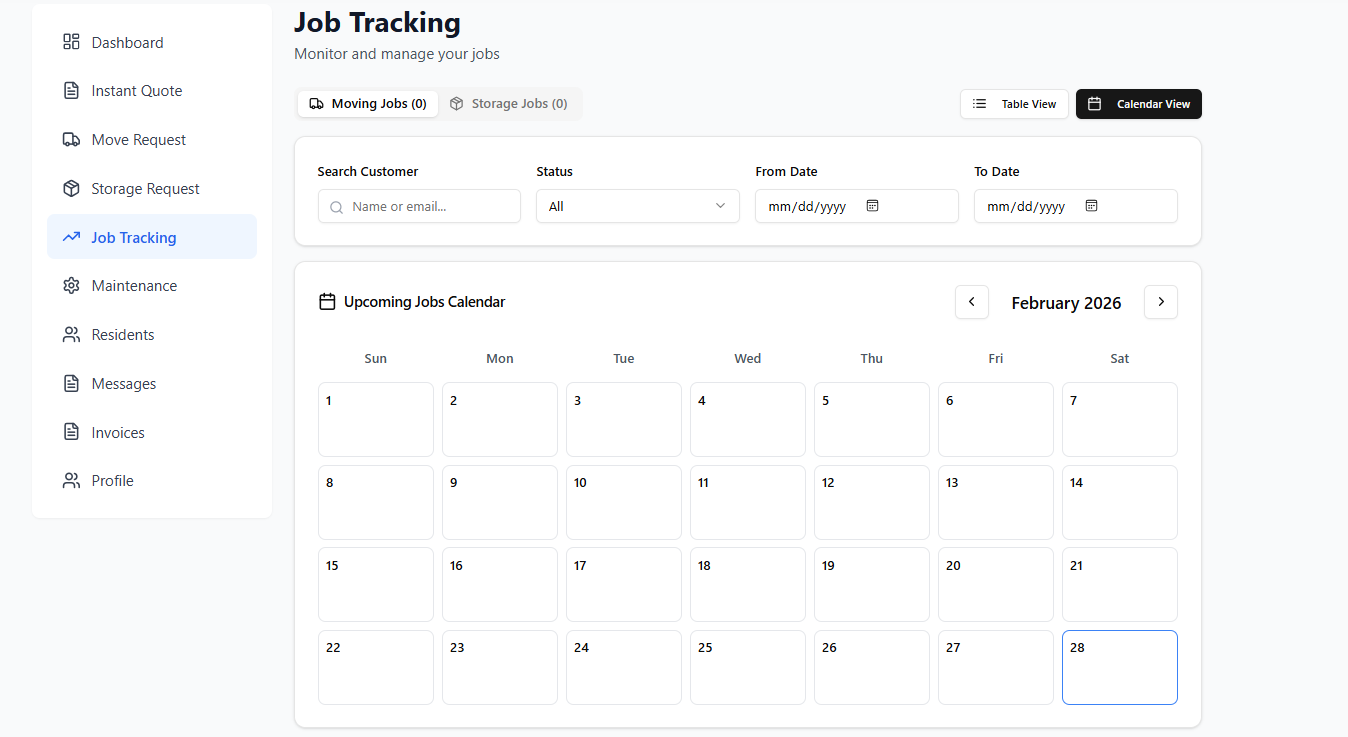Switch to the Storage Jobs tab

[510, 103]
